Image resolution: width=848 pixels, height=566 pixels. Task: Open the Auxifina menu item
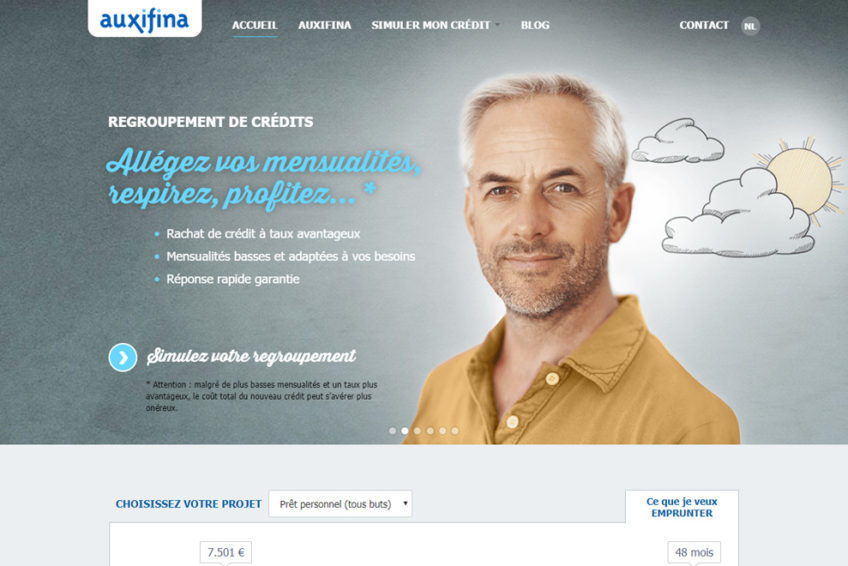[324, 25]
